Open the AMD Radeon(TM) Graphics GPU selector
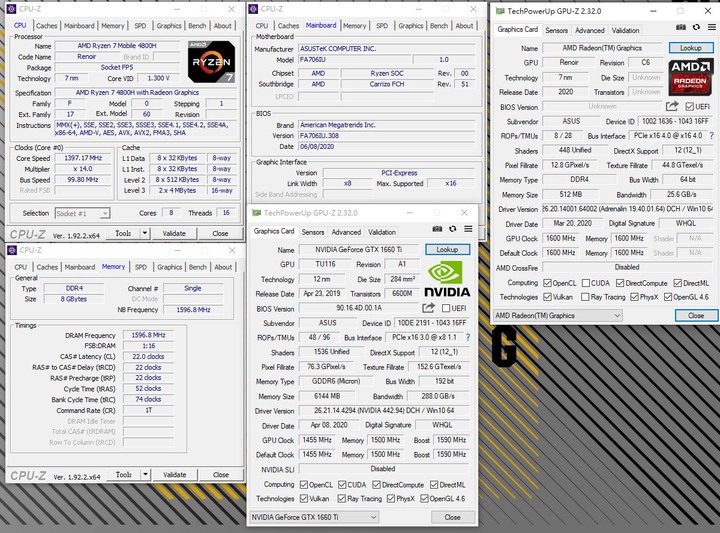The width and height of the screenshot is (720, 533). pos(557,315)
